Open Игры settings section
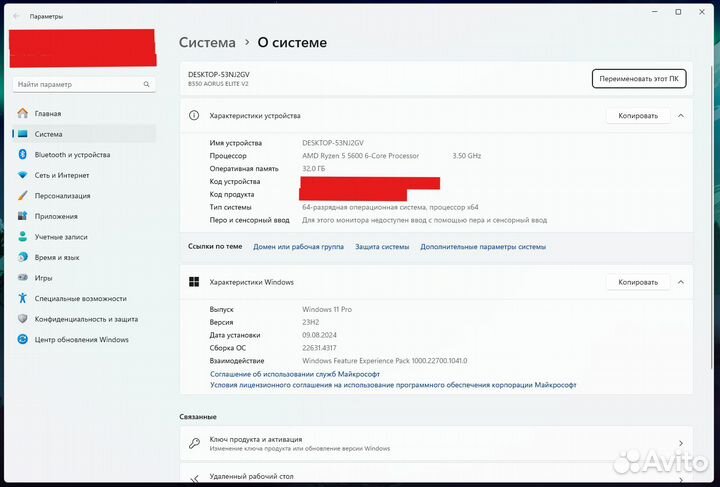 pos(44,278)
